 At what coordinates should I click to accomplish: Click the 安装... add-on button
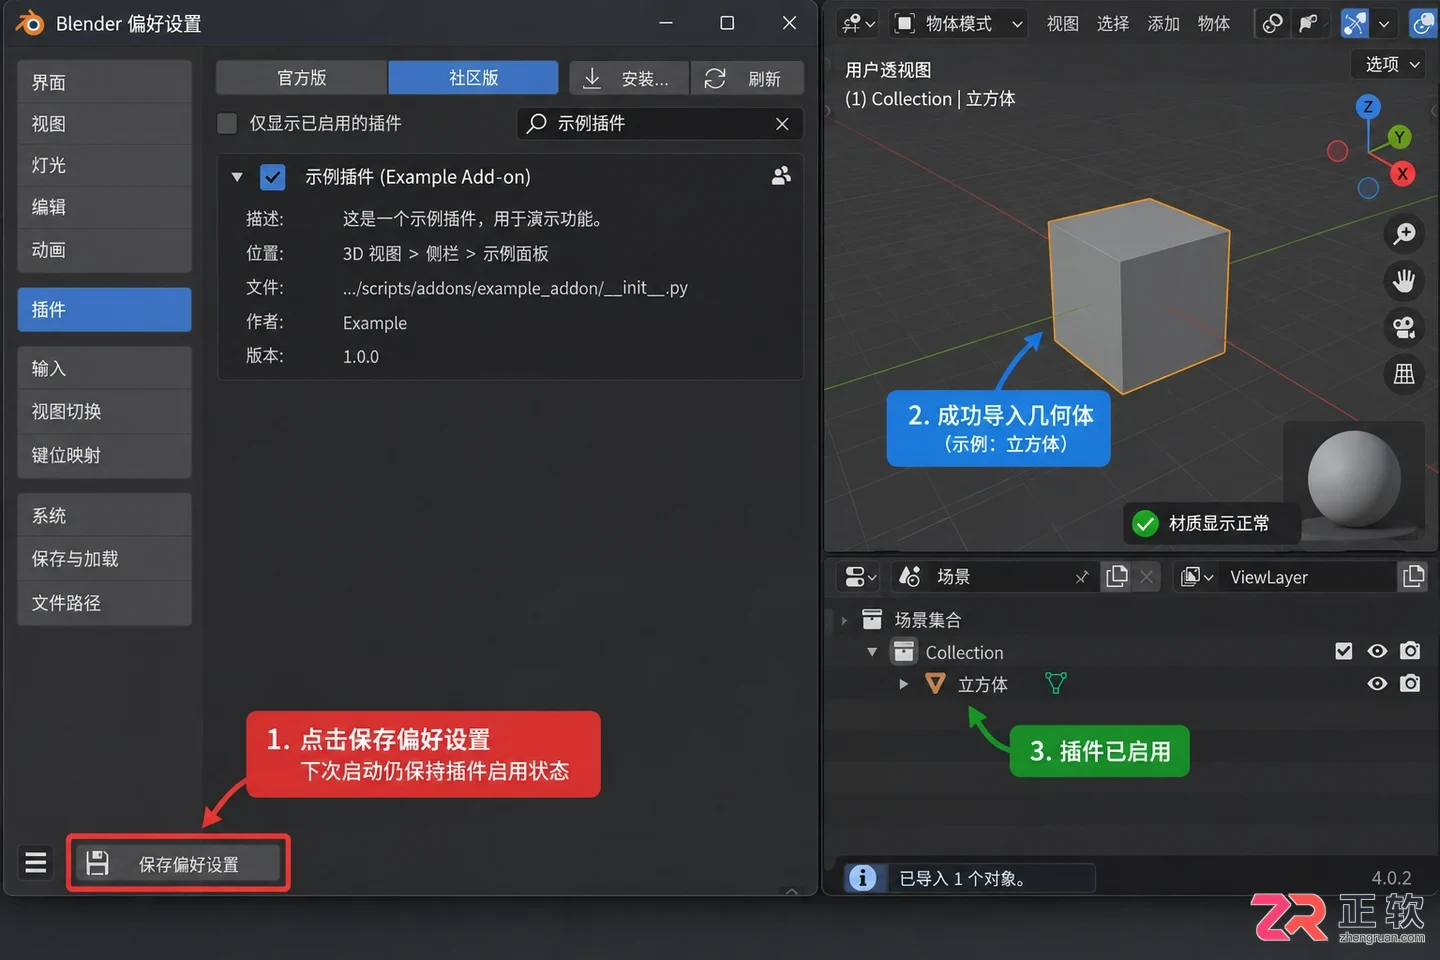pos(629,78)
